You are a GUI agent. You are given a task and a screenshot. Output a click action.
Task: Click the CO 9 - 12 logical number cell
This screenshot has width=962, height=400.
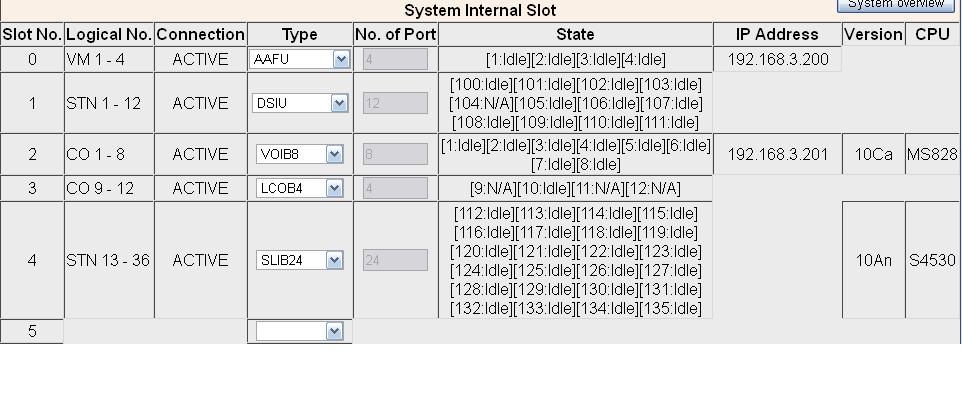click(108, 188)
